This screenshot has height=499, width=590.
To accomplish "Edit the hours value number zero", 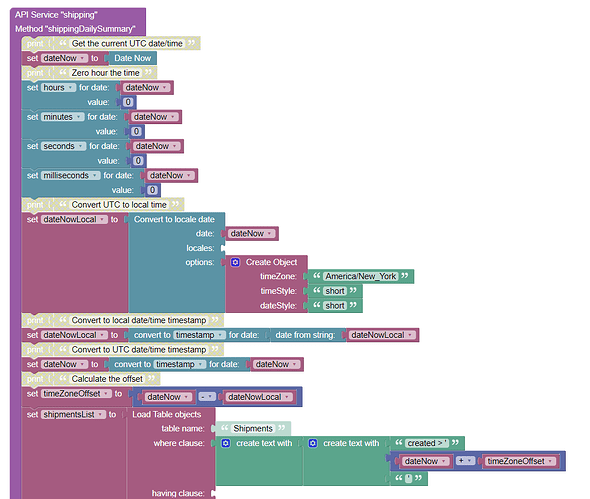I will pyautogui.click(x=128, y=102).
